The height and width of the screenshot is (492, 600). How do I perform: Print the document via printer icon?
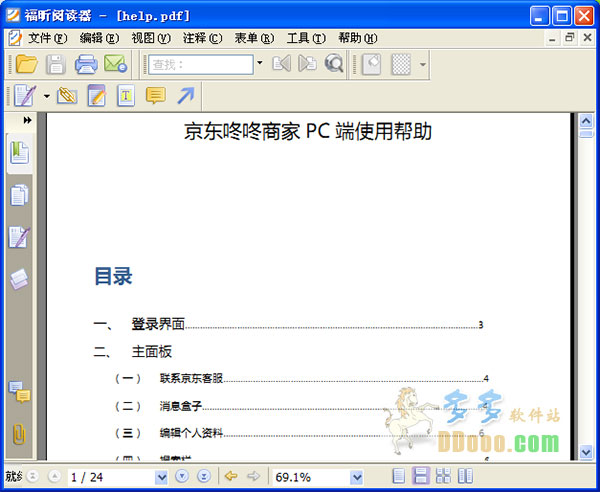click(86, 64)
